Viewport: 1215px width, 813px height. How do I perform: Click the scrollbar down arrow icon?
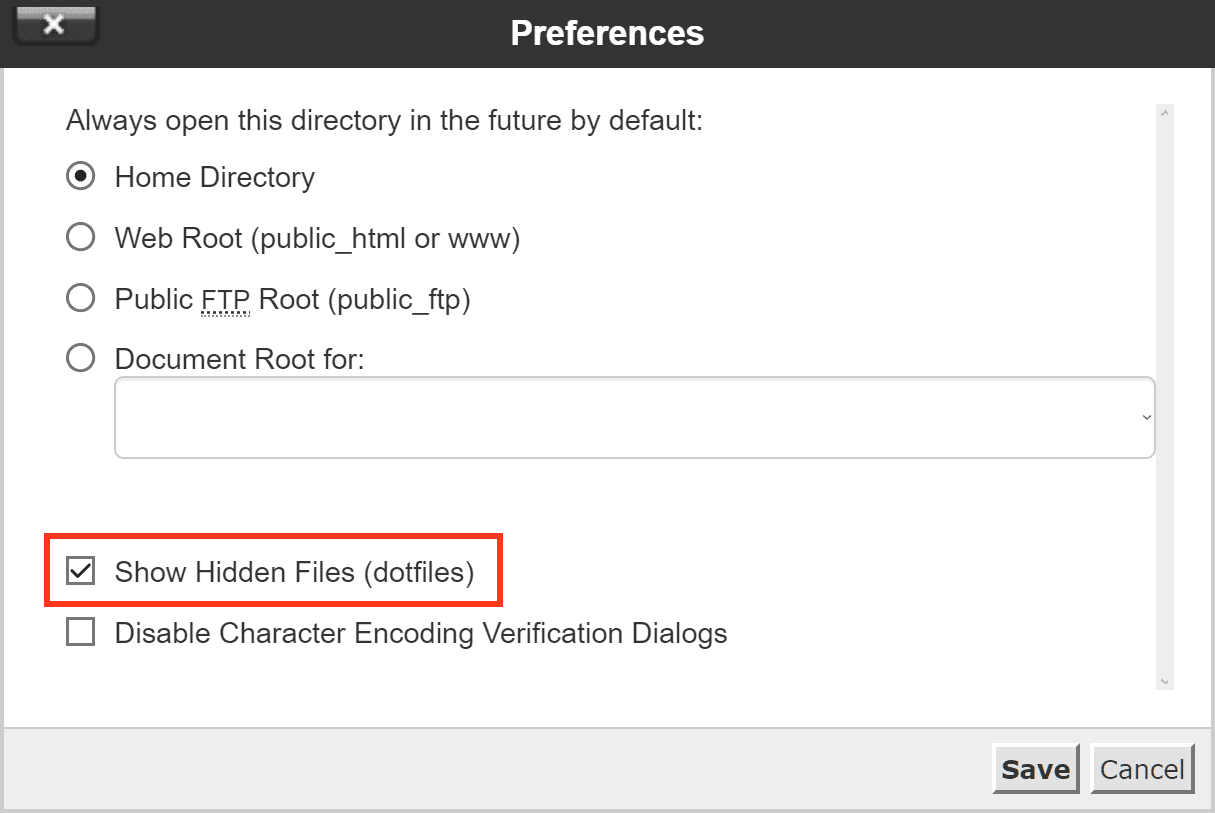[x=1165, y=681]
